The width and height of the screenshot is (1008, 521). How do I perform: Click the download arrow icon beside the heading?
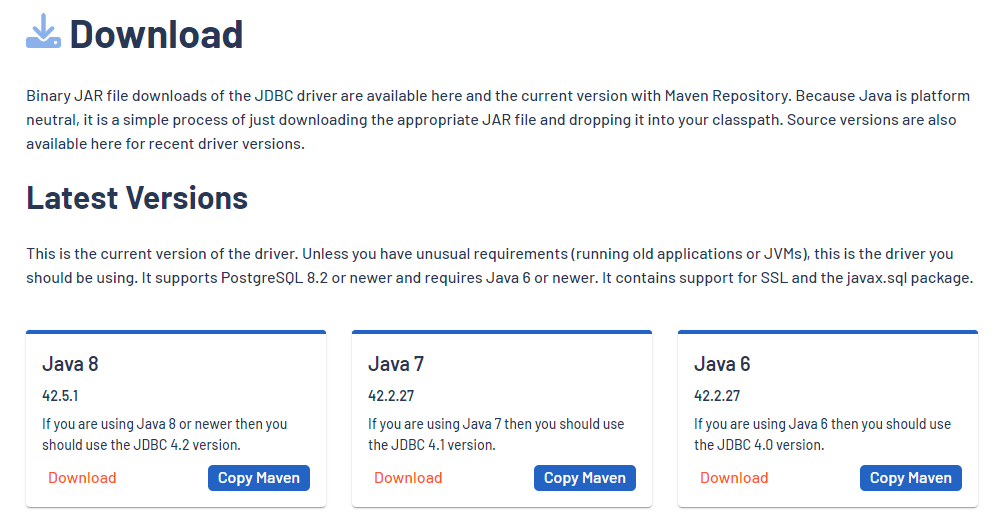pyautogui.click(x=44, y=33)
